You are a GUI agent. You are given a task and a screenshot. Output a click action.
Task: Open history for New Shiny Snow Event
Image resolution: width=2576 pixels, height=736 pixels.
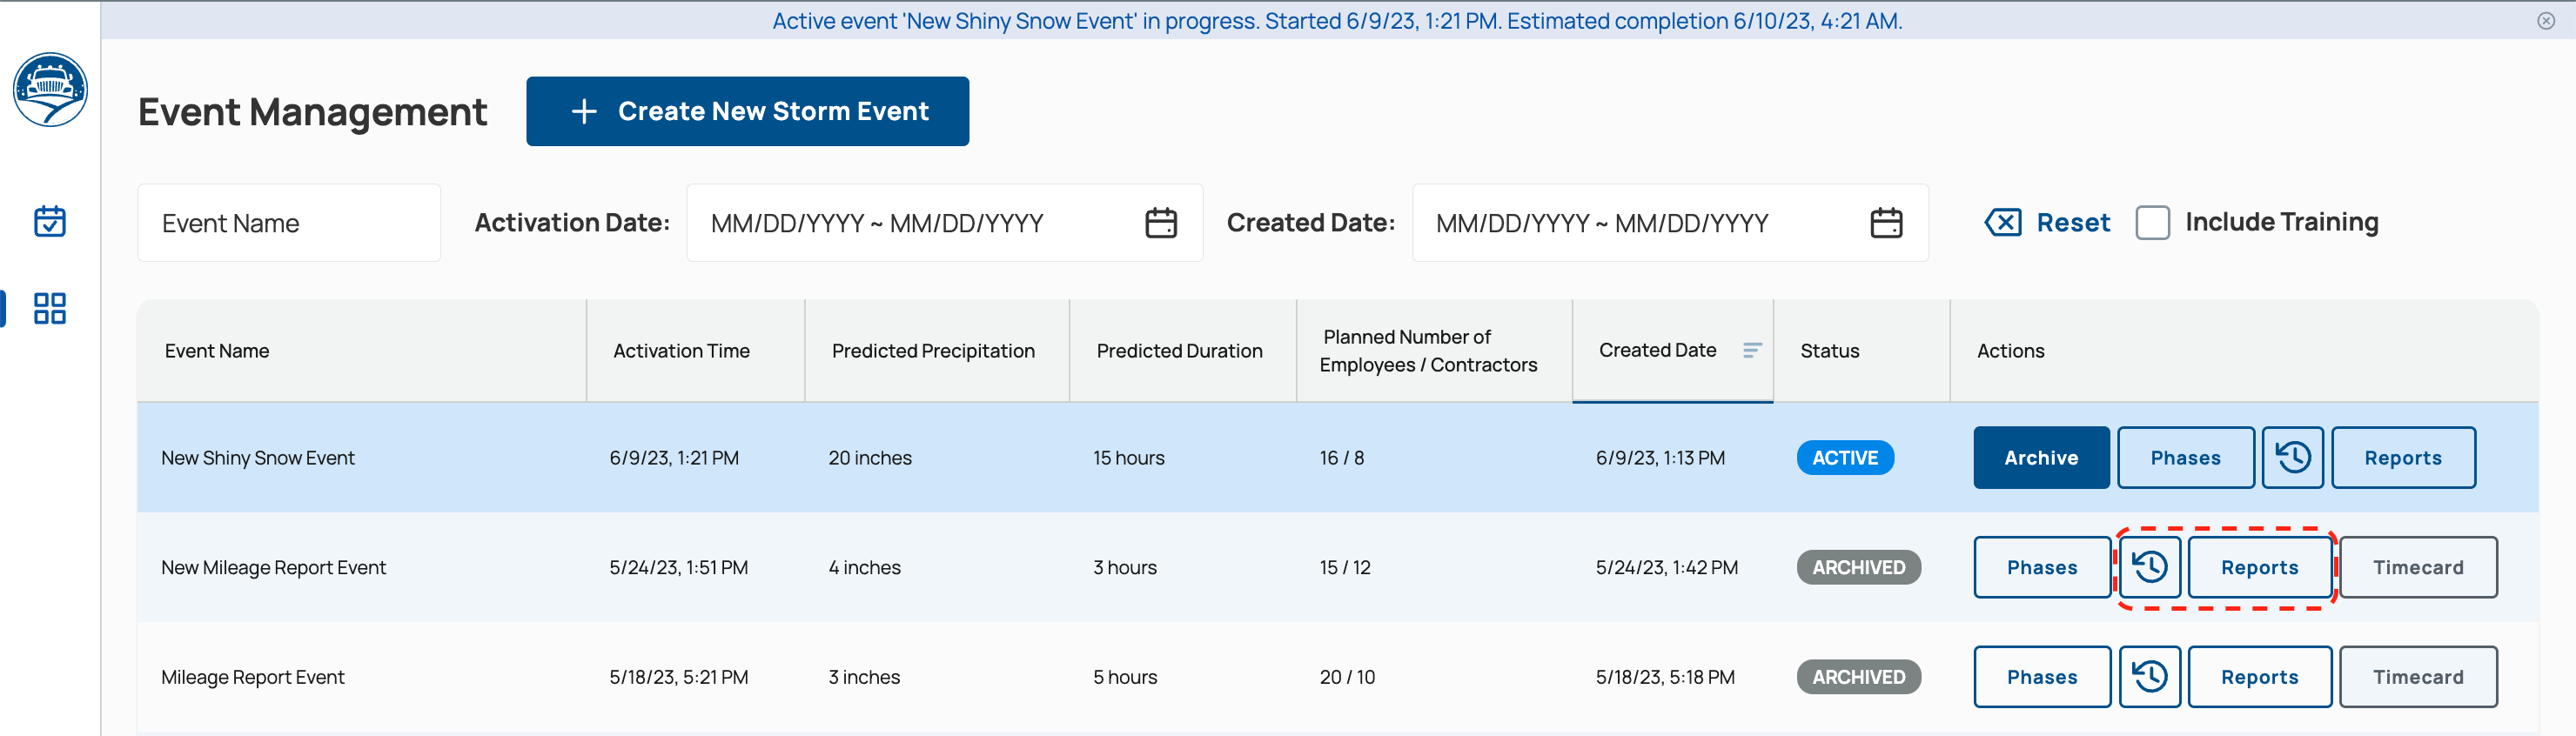[2292, 458]
